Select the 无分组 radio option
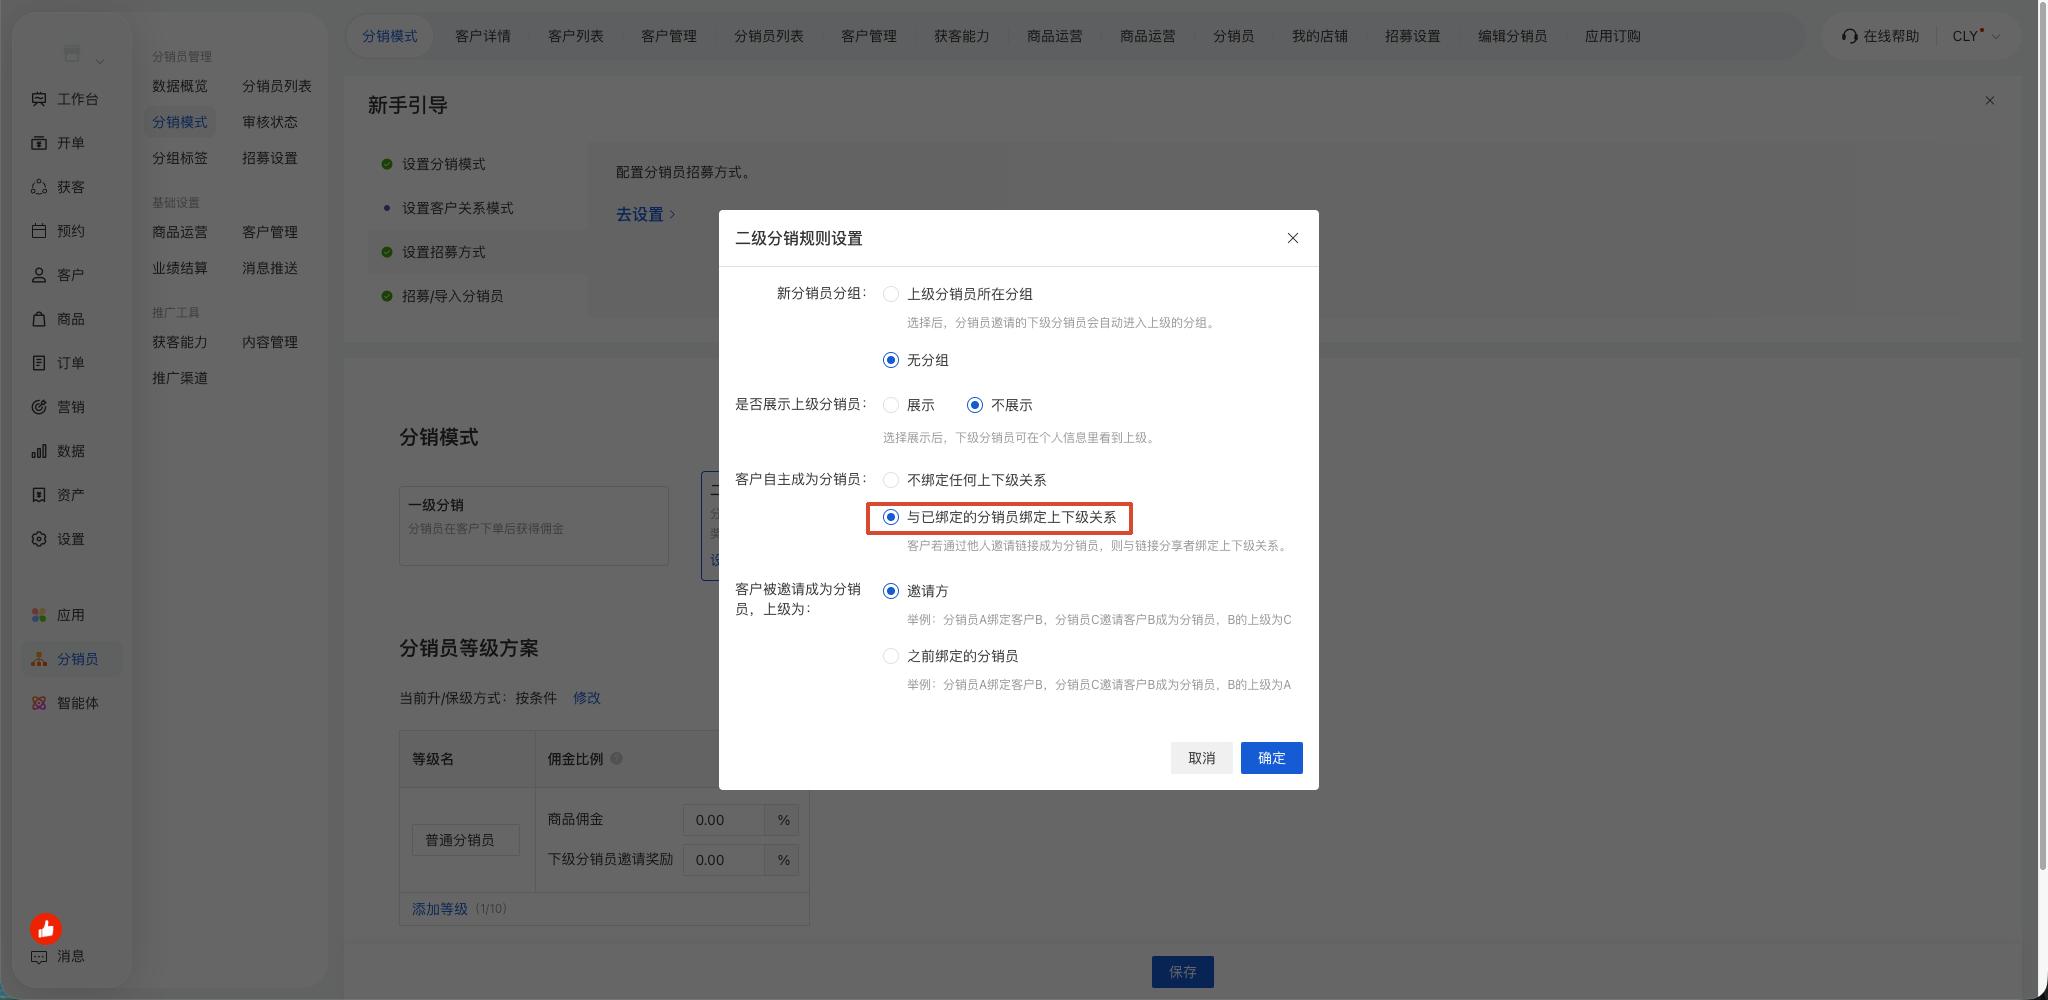The height and width of the screenshot is (1000, 2048). 891,360
